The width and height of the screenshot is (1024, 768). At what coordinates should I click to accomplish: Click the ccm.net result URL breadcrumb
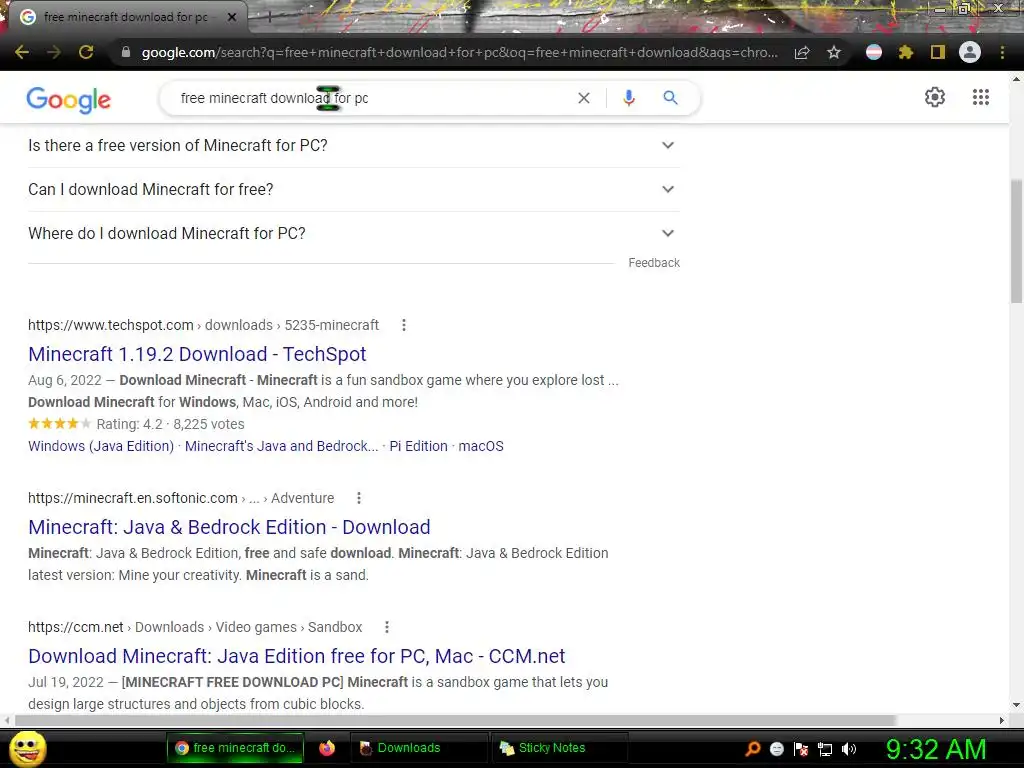195,627
